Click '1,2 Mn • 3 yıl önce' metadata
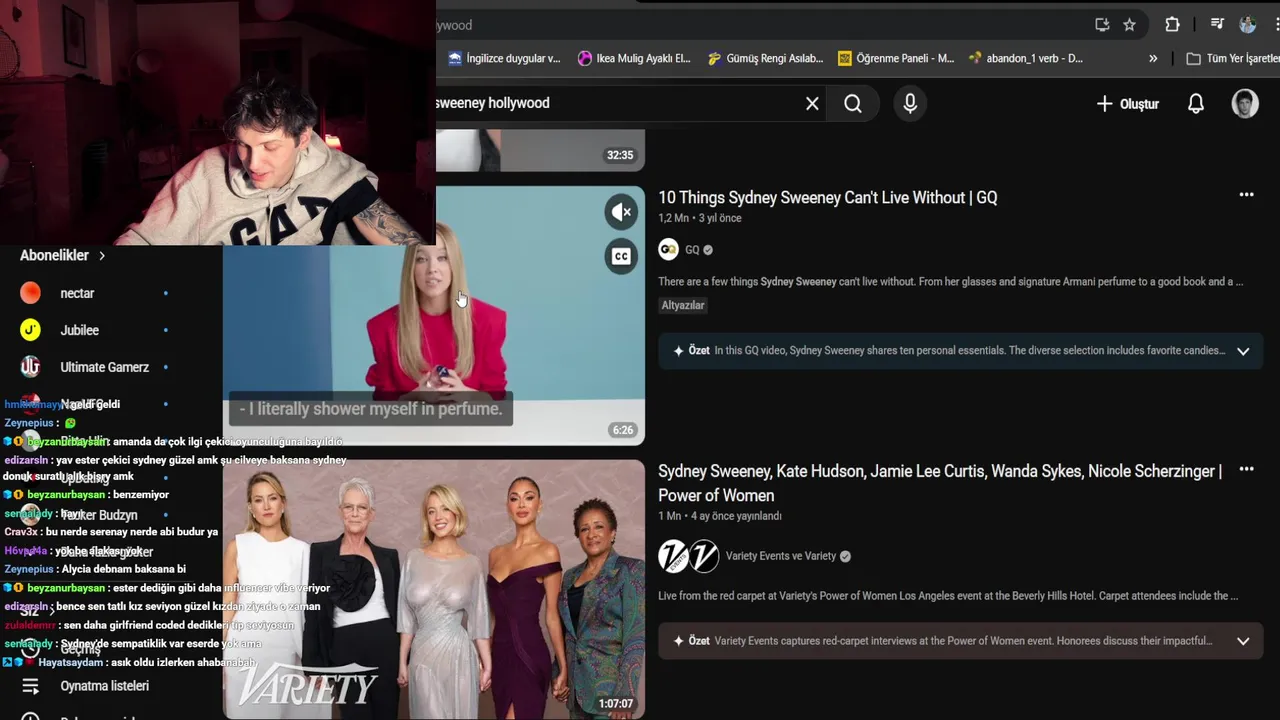The width and height of the screenshot is (1280, 720). (700, 218)
